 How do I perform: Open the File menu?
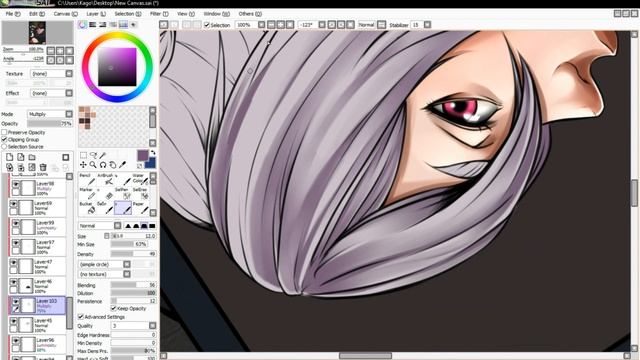point(13,14)
